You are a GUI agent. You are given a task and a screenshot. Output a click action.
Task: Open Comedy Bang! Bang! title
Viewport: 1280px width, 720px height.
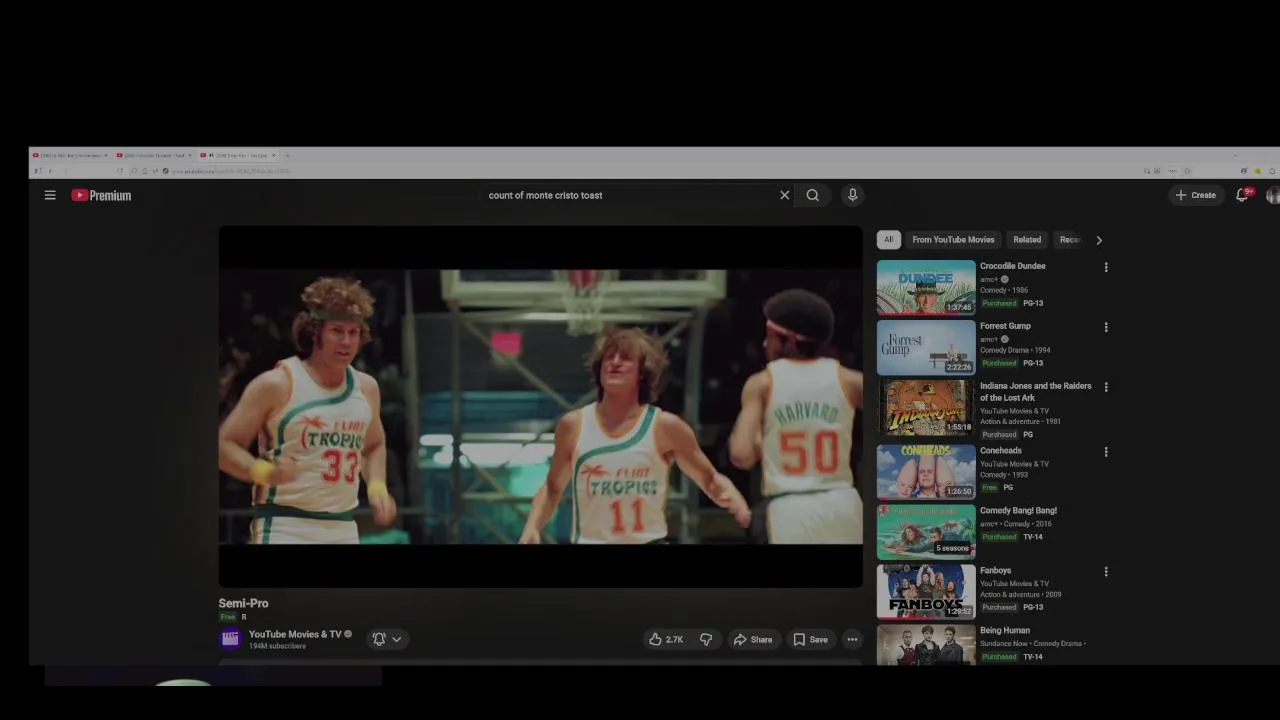point(1018,511)
